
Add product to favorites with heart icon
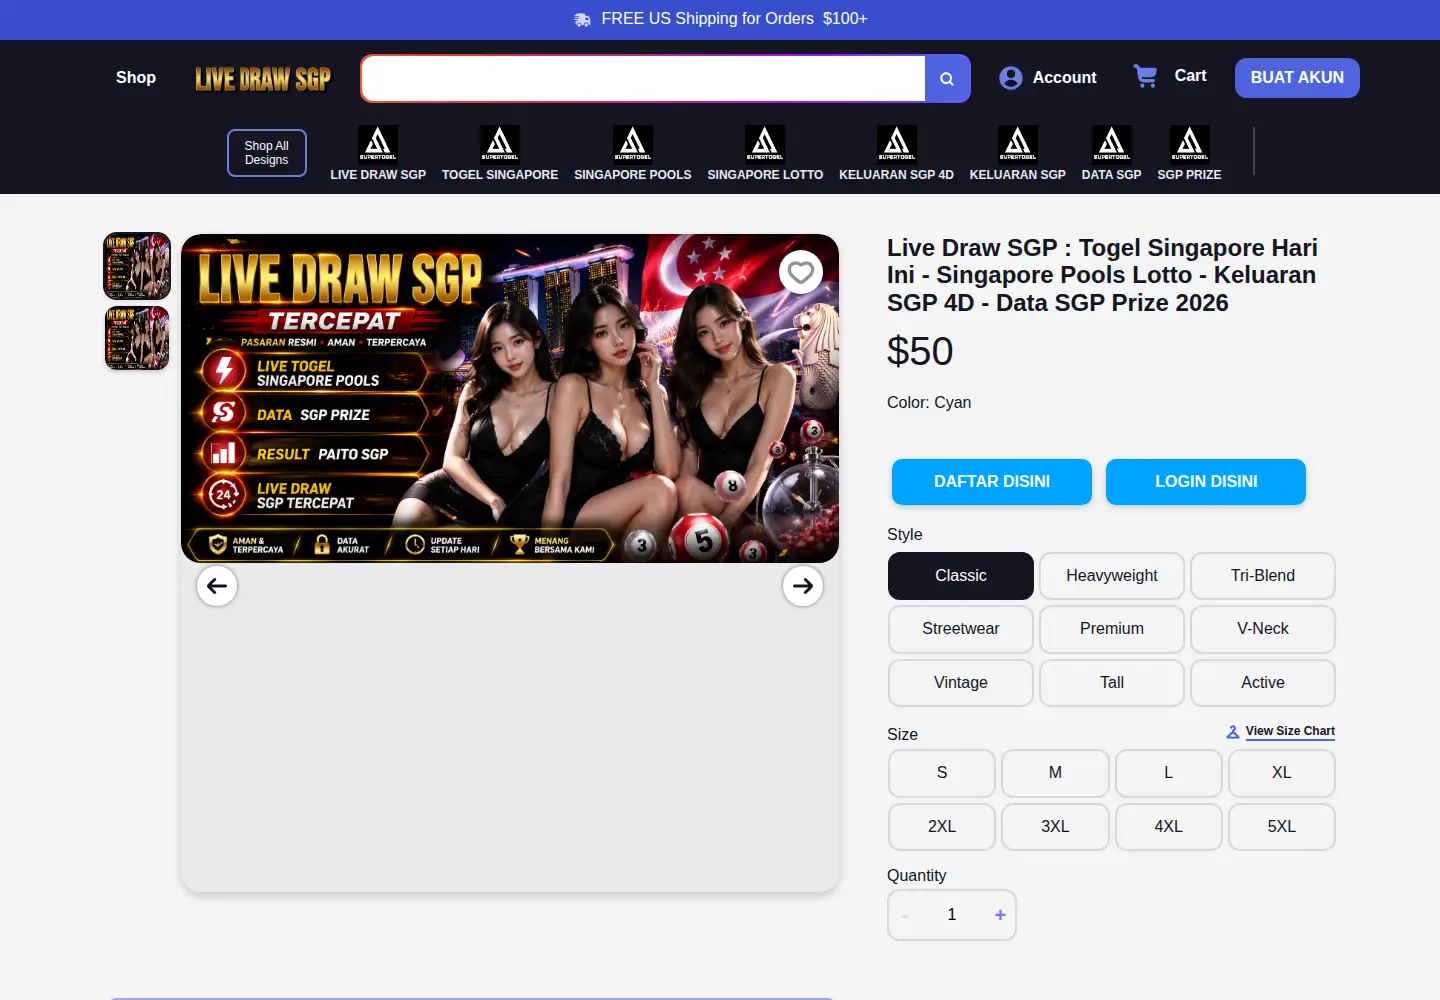click(x=801, y=272)
